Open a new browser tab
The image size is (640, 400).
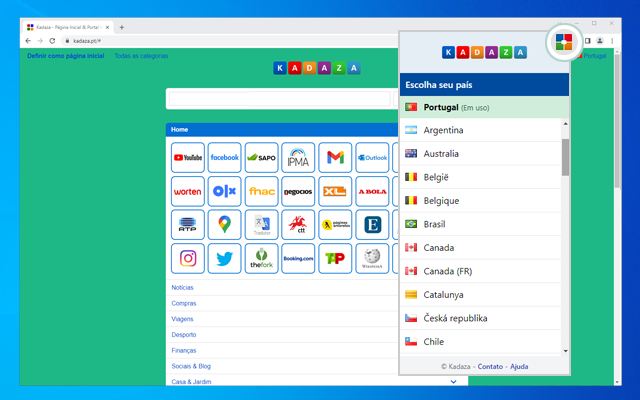click(122, 27)
